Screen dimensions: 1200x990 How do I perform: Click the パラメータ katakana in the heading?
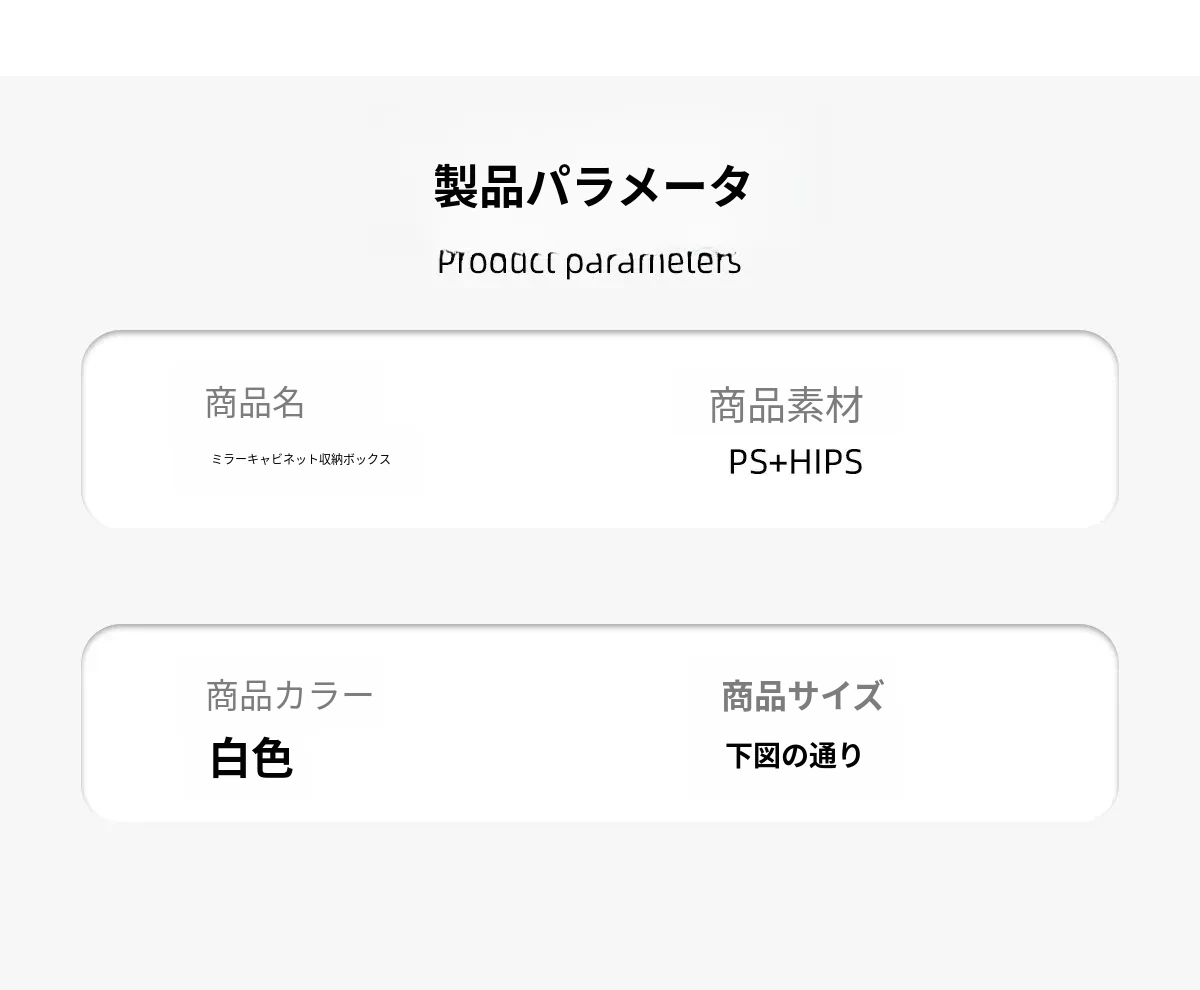point(639,186)
